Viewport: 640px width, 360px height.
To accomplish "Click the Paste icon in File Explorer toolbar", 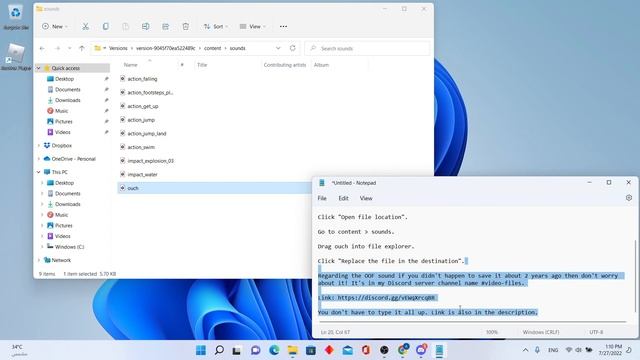I will pyautogui.click(x=125, y=27).
